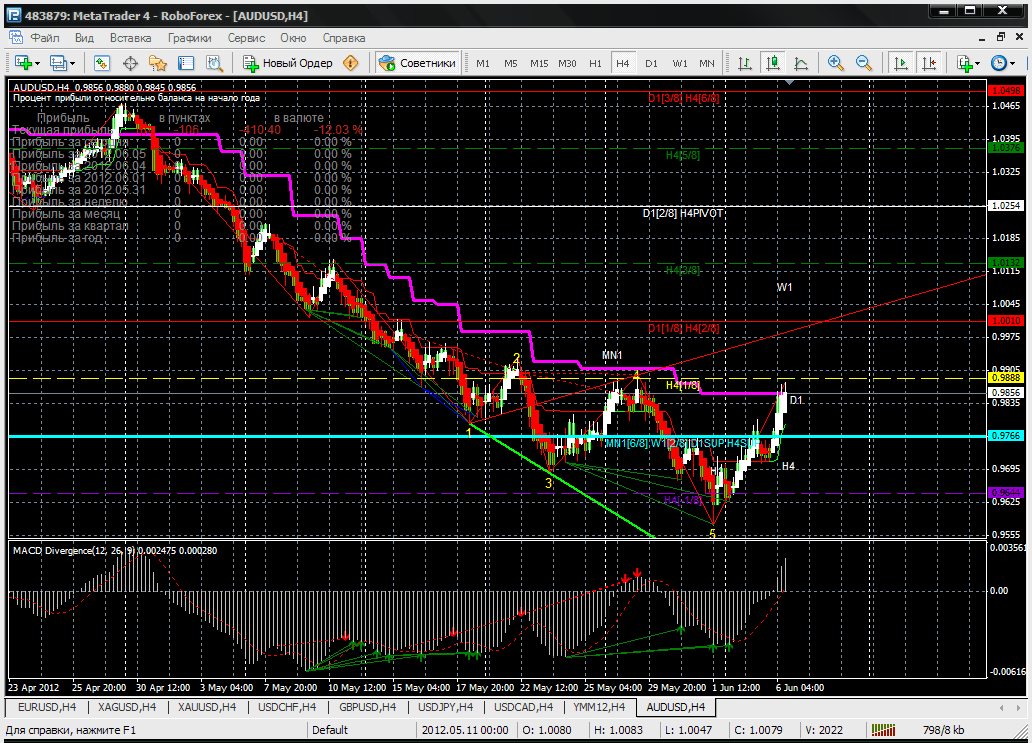Open the Navigator folder-star icon
The width and height of the screenshot is (1032, 743).
pos(158,63)
